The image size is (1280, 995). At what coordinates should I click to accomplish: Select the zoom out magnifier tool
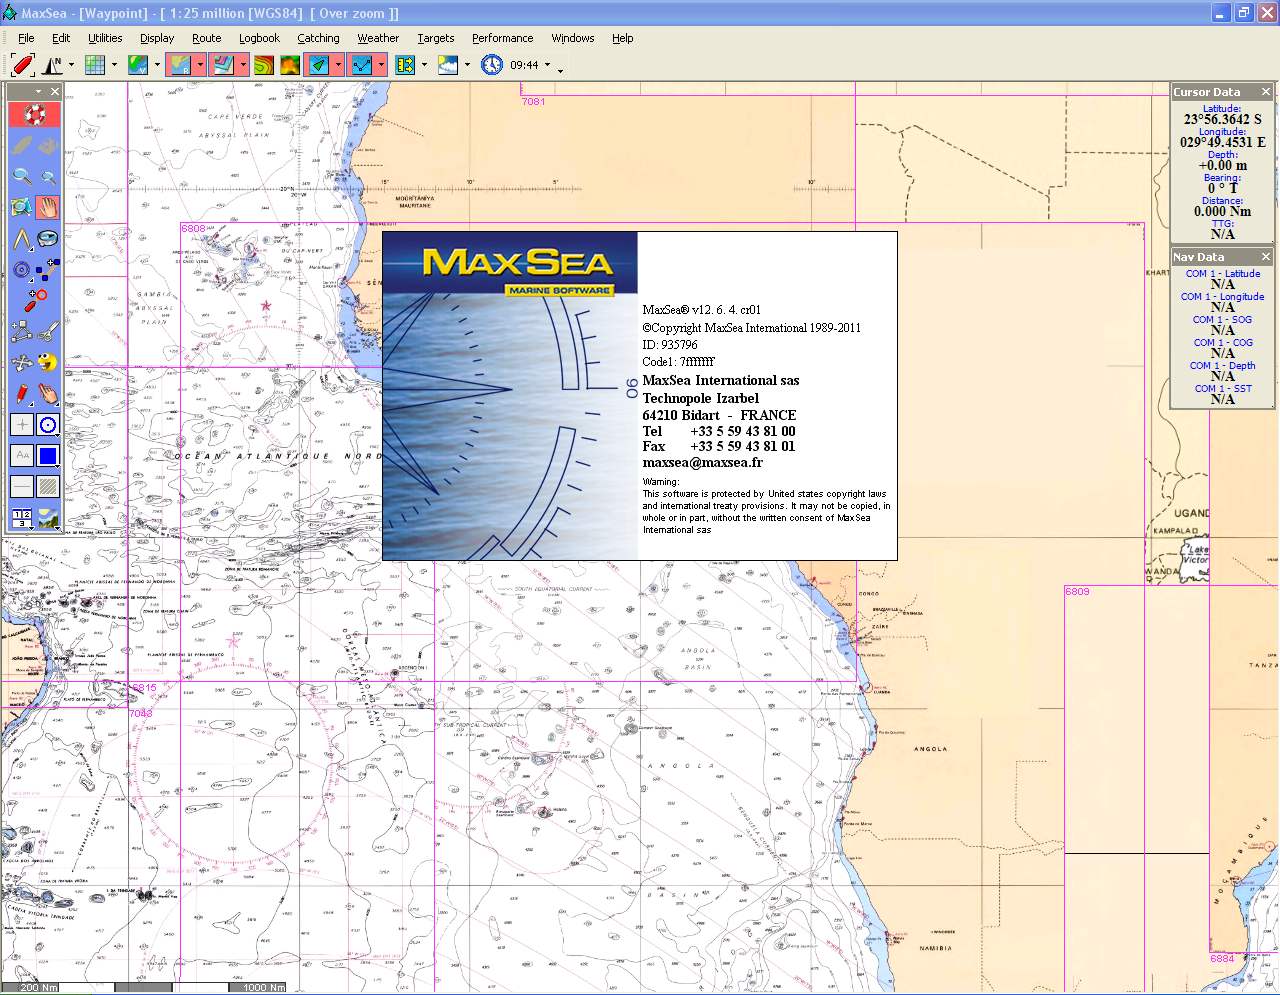(47, 176)
